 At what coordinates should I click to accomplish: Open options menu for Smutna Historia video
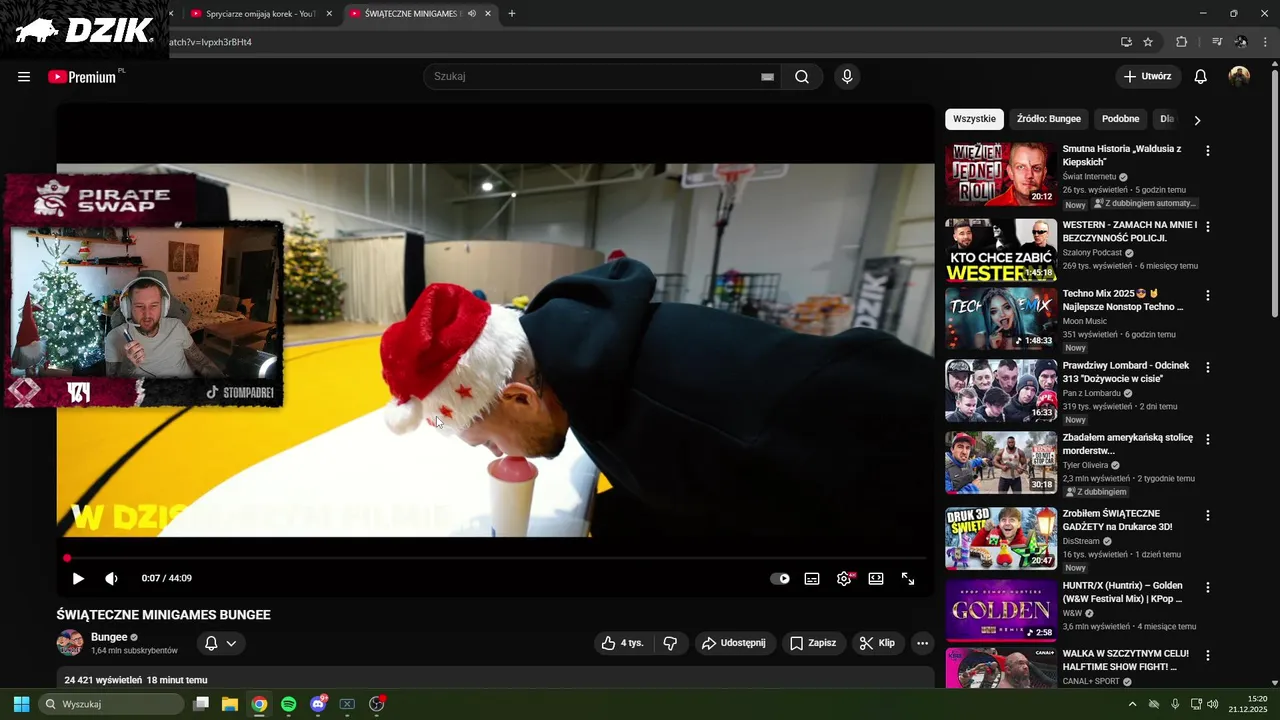(1207, 151)
